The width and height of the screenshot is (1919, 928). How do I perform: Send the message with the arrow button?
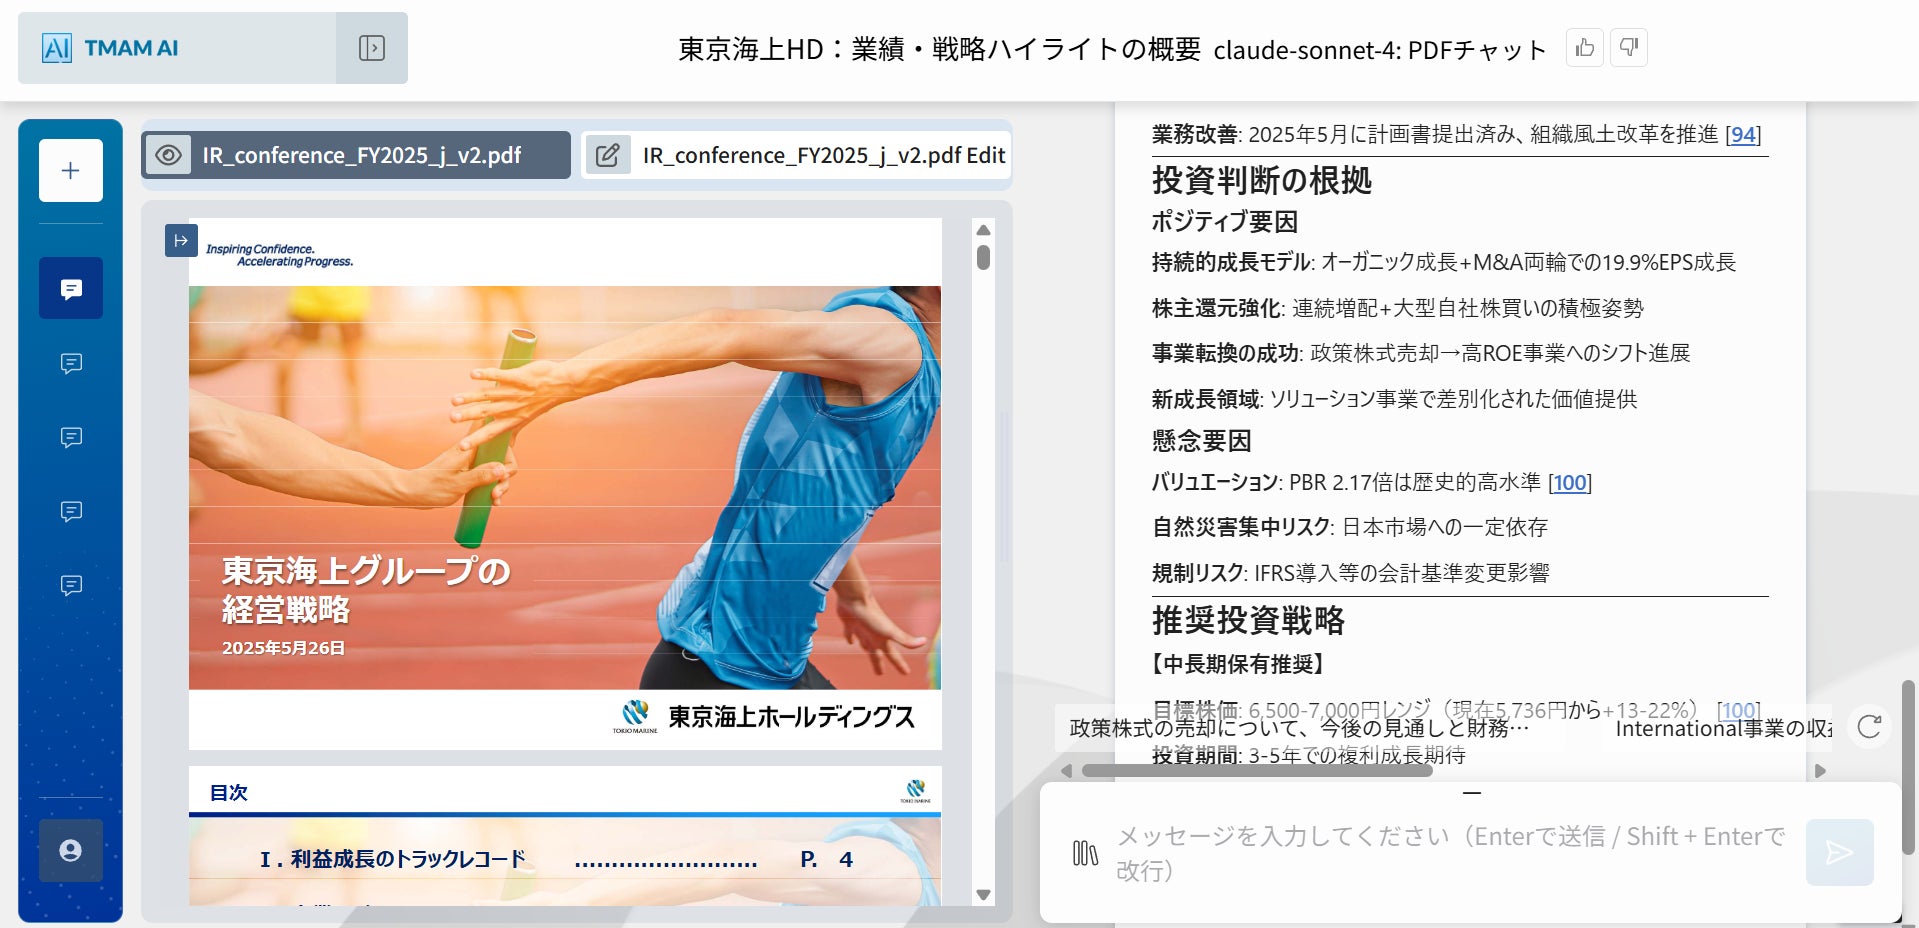(1839, 852)
